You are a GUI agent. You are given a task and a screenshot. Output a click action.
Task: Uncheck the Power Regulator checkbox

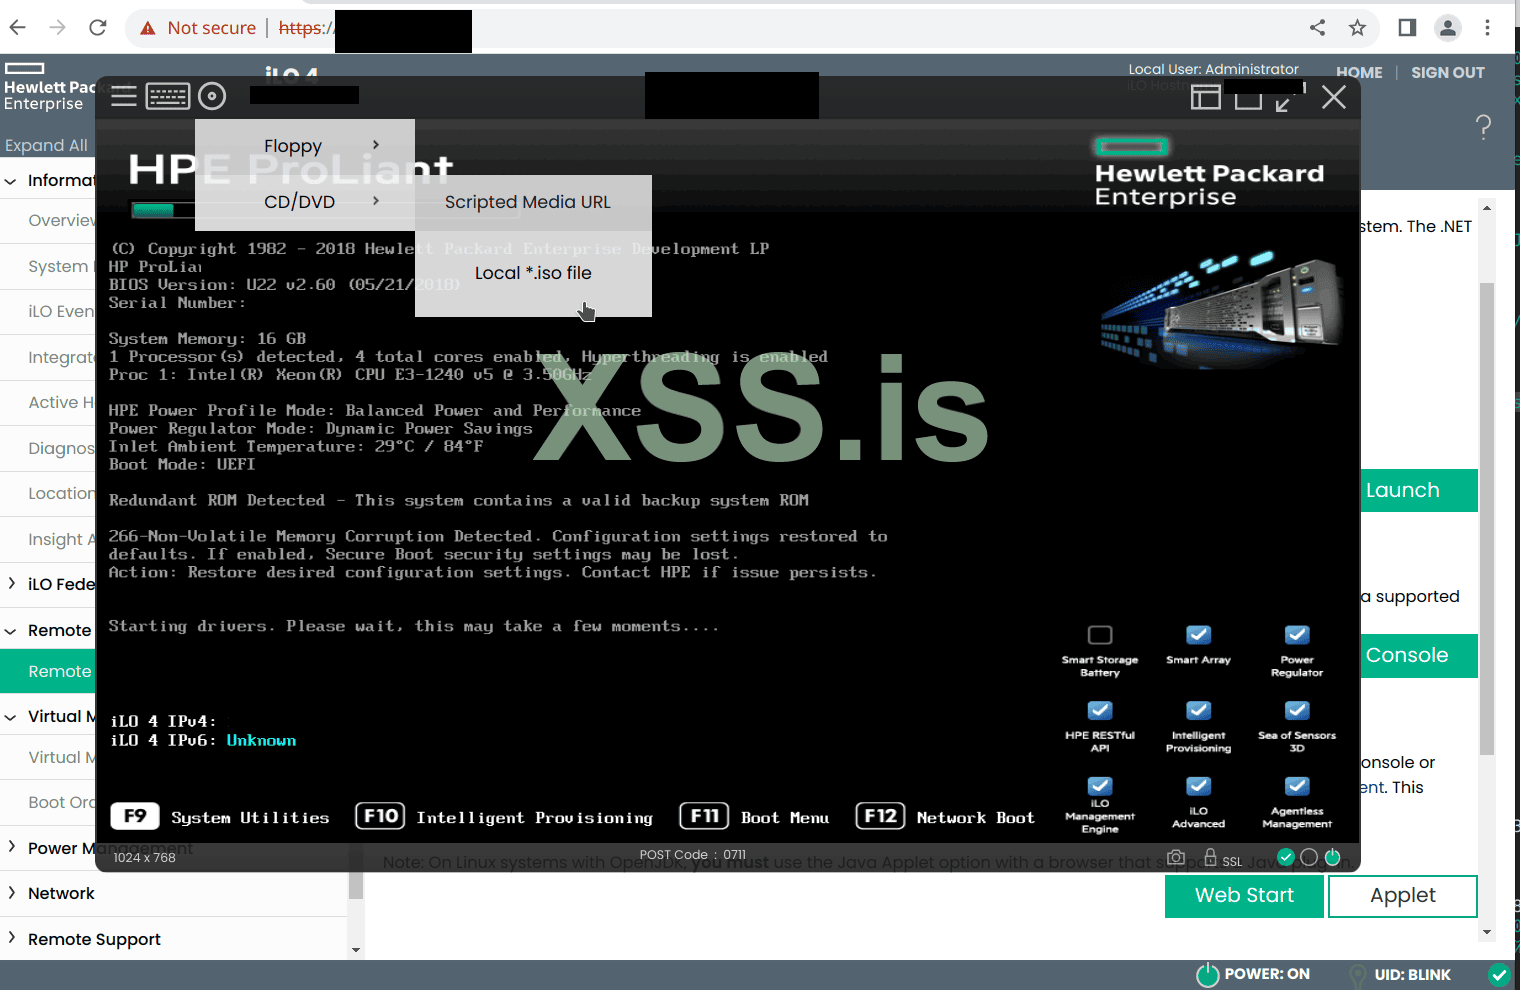(1296, 635)
